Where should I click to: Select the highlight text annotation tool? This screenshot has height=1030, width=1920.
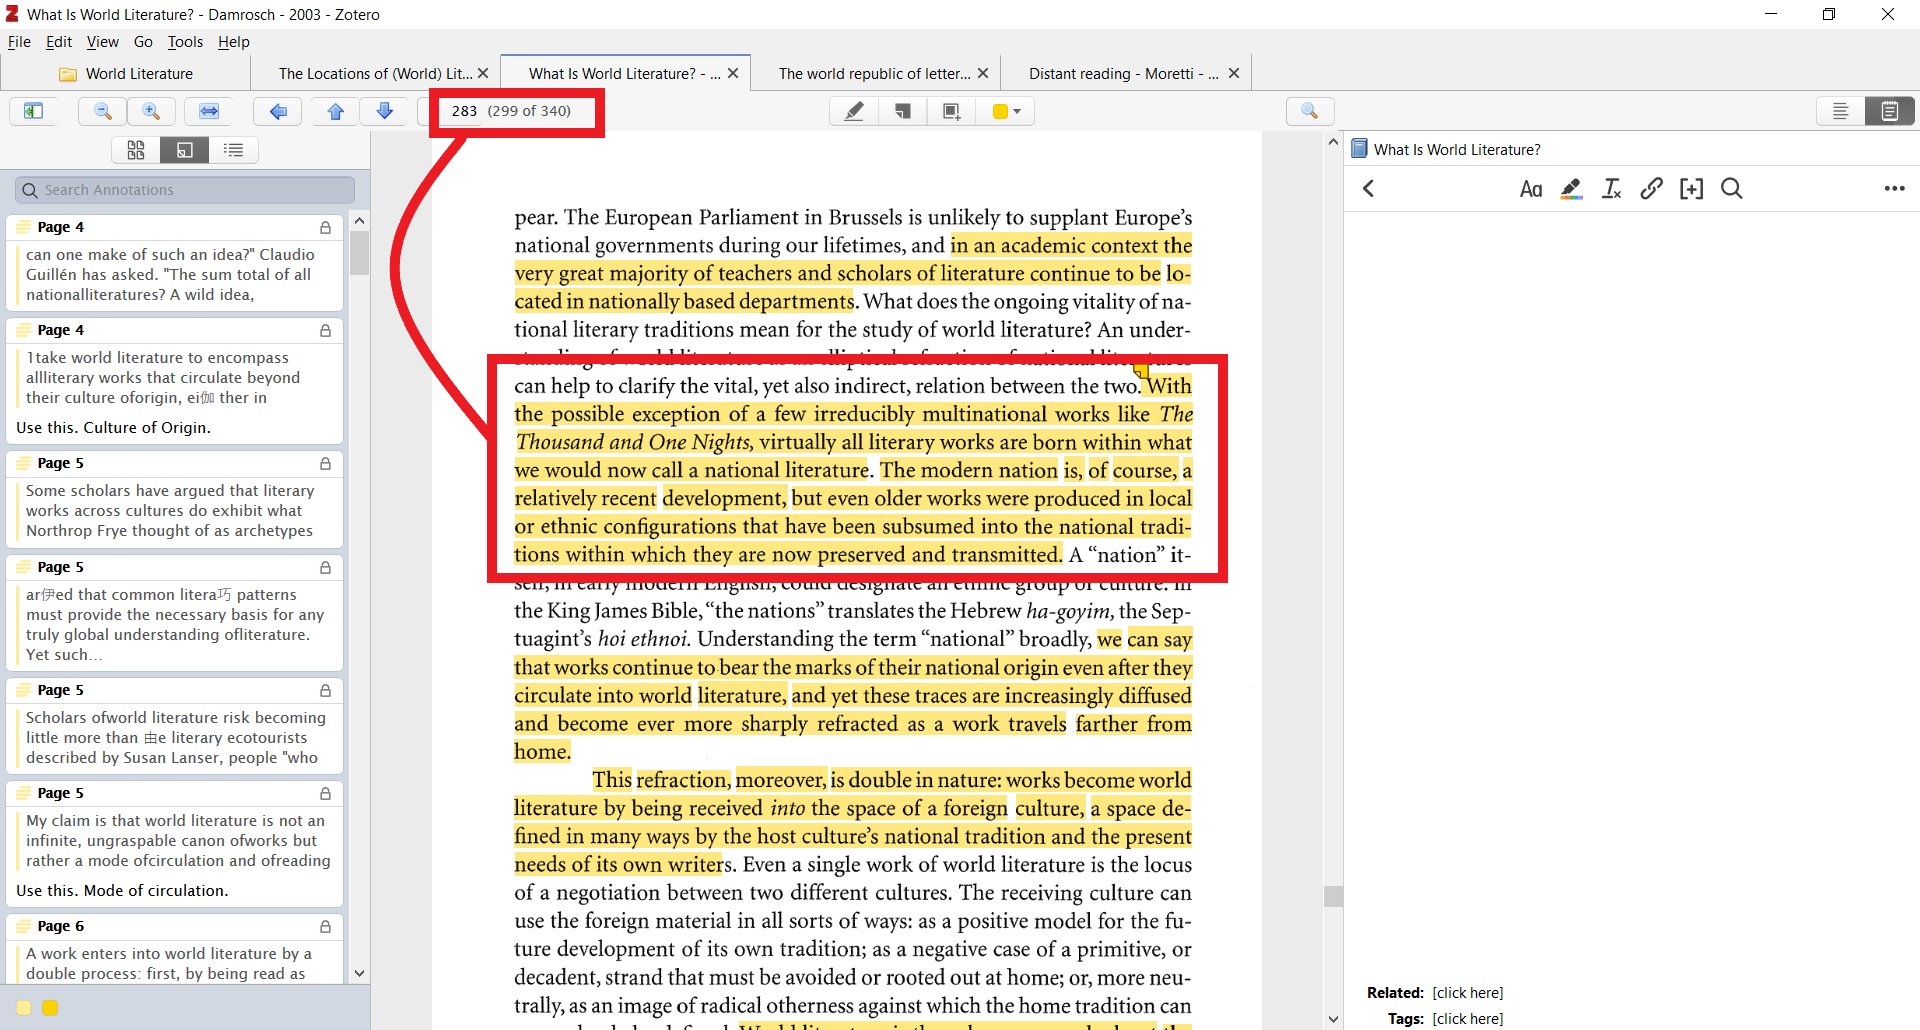pos(853,111)
